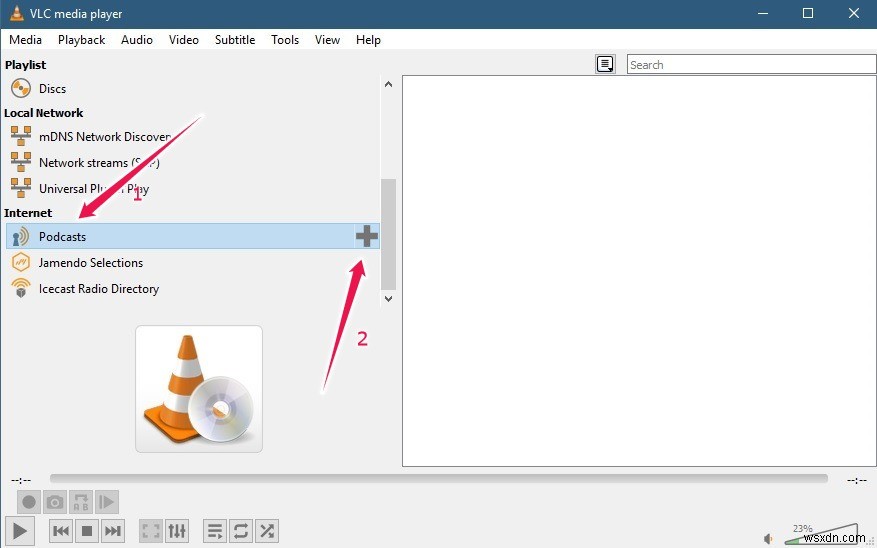The height and width of the screenshot is (548, 877).
Task: Click the Jamendo hexagon icon
Action: click(21, 262)
